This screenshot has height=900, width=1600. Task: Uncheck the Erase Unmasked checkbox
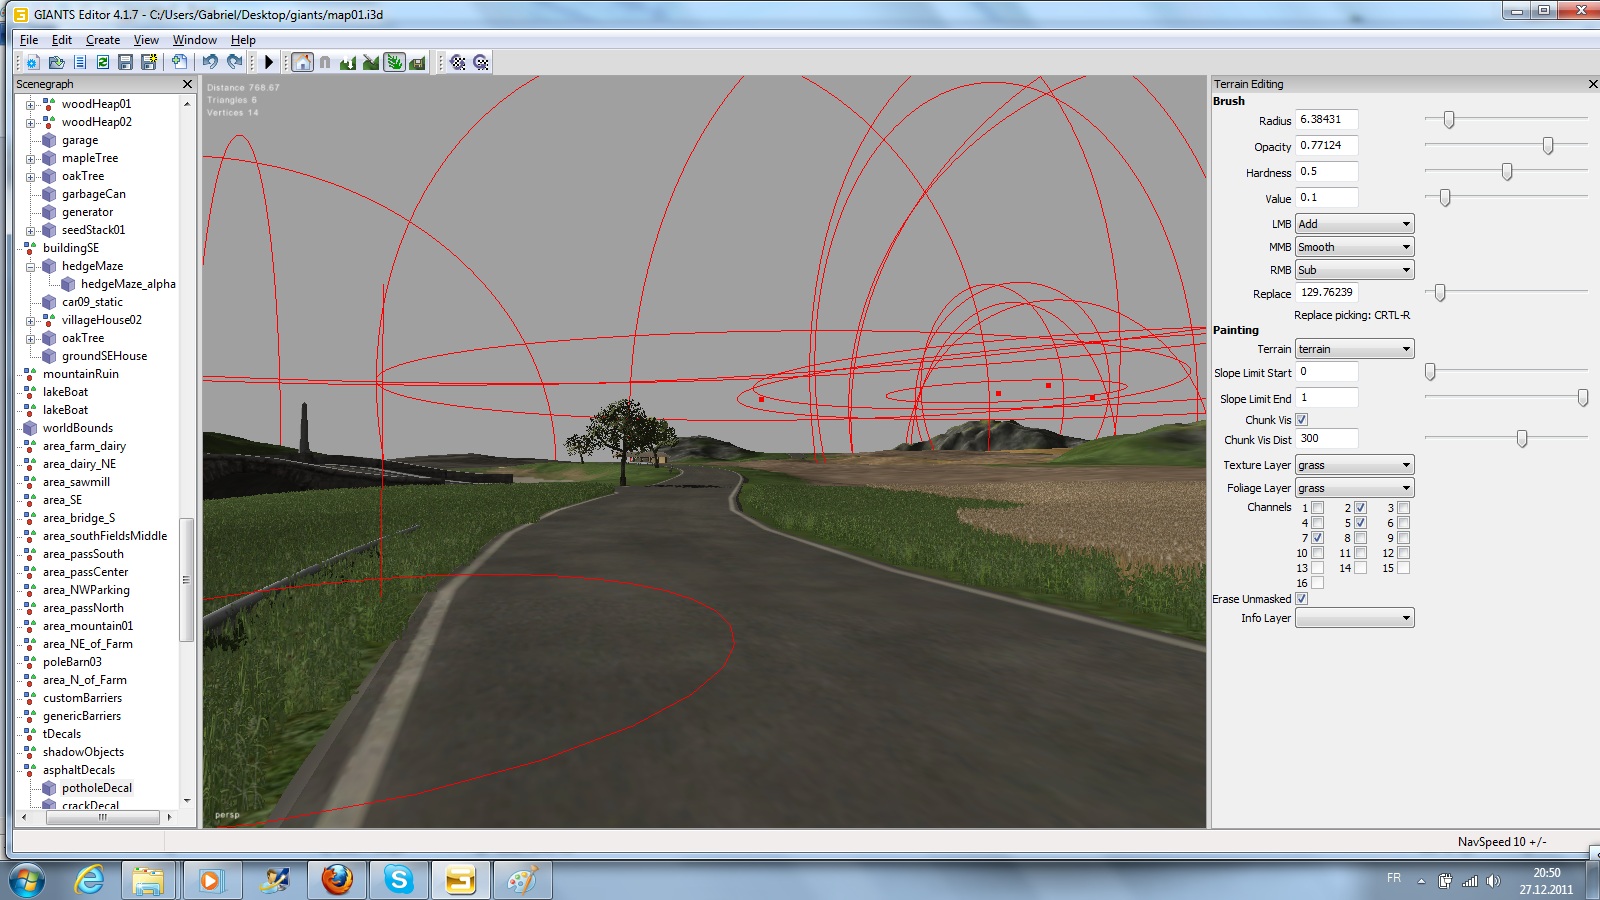1302,599
